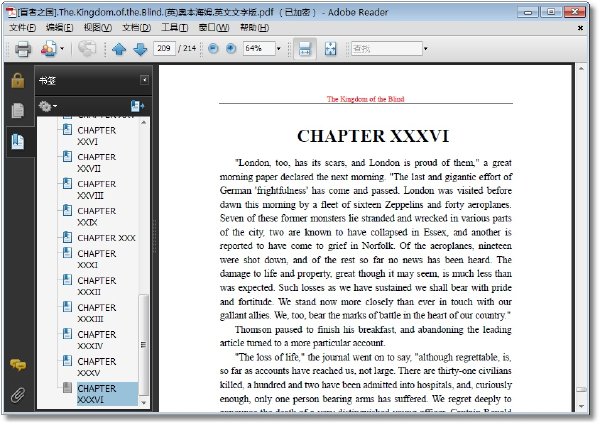Go to previous page with up arrow

[x=119, y=49]
